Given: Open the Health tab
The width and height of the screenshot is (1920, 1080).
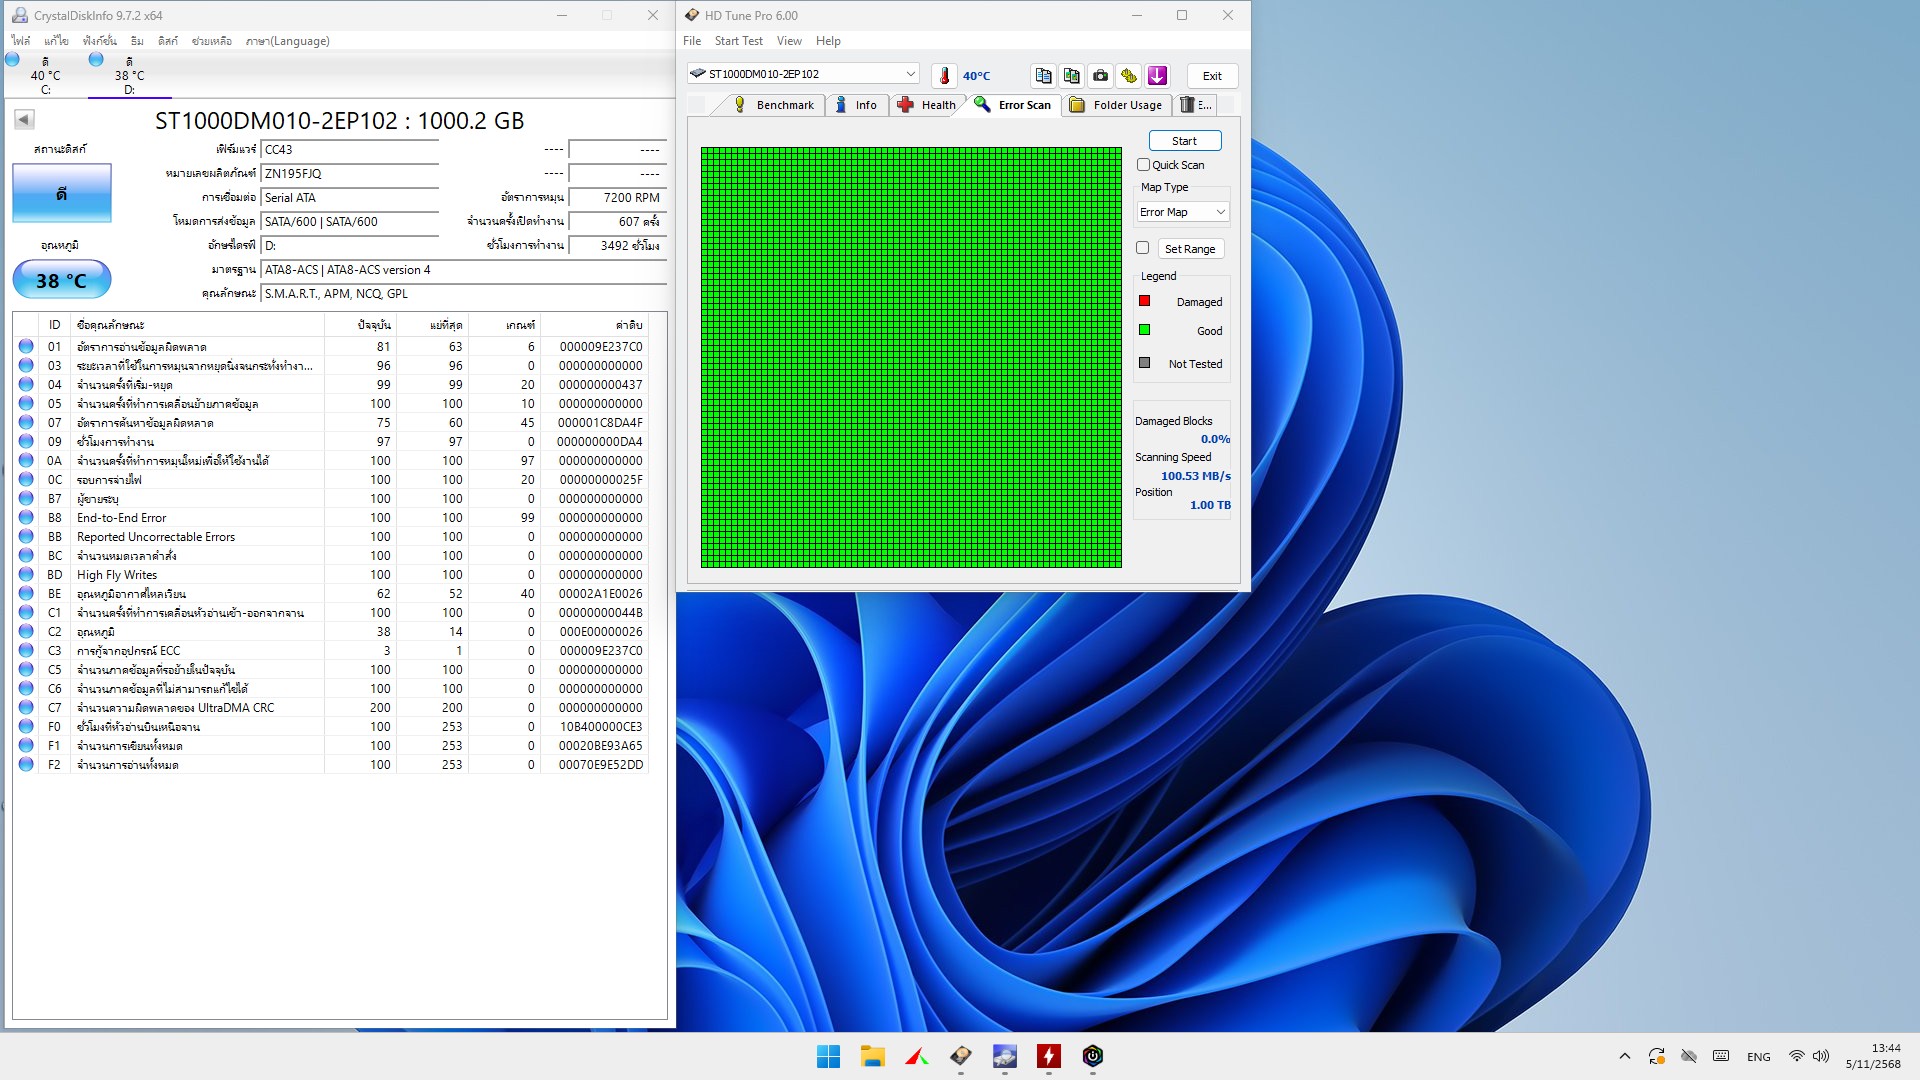Looking at the screenshot, I should coord(927,105).
